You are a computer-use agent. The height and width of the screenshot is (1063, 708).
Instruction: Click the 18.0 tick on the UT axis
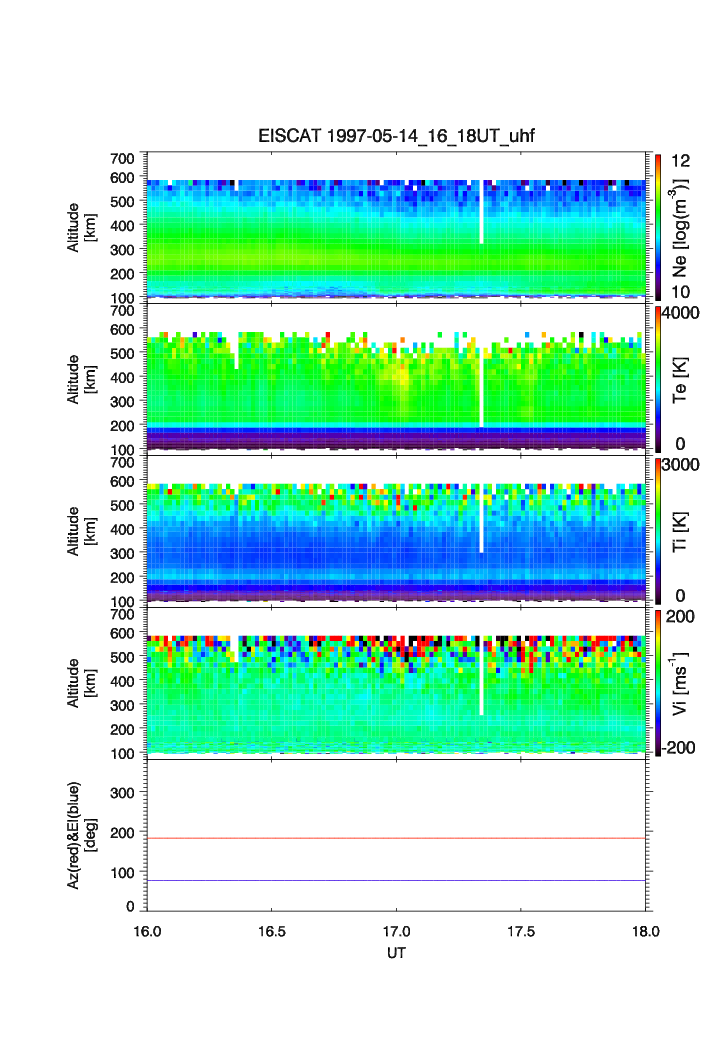(646, 931)
